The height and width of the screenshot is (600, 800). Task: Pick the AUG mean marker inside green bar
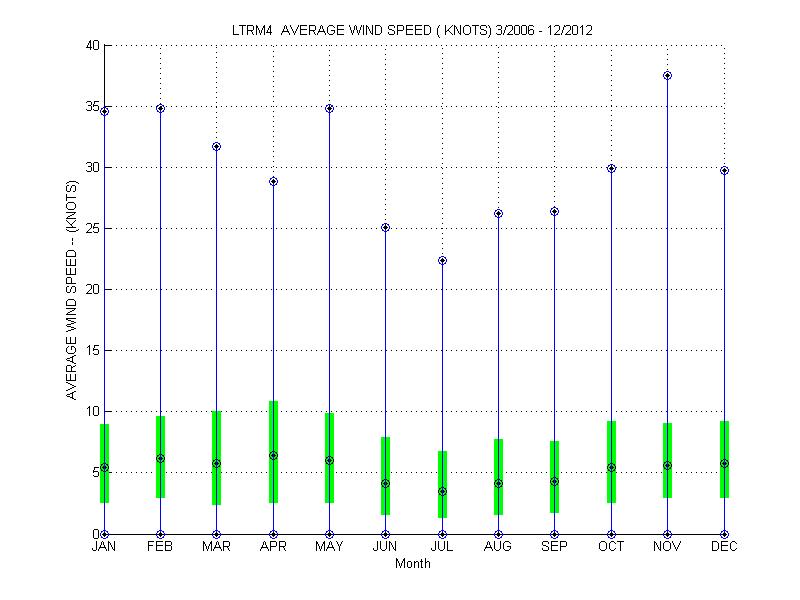(498, 483)
